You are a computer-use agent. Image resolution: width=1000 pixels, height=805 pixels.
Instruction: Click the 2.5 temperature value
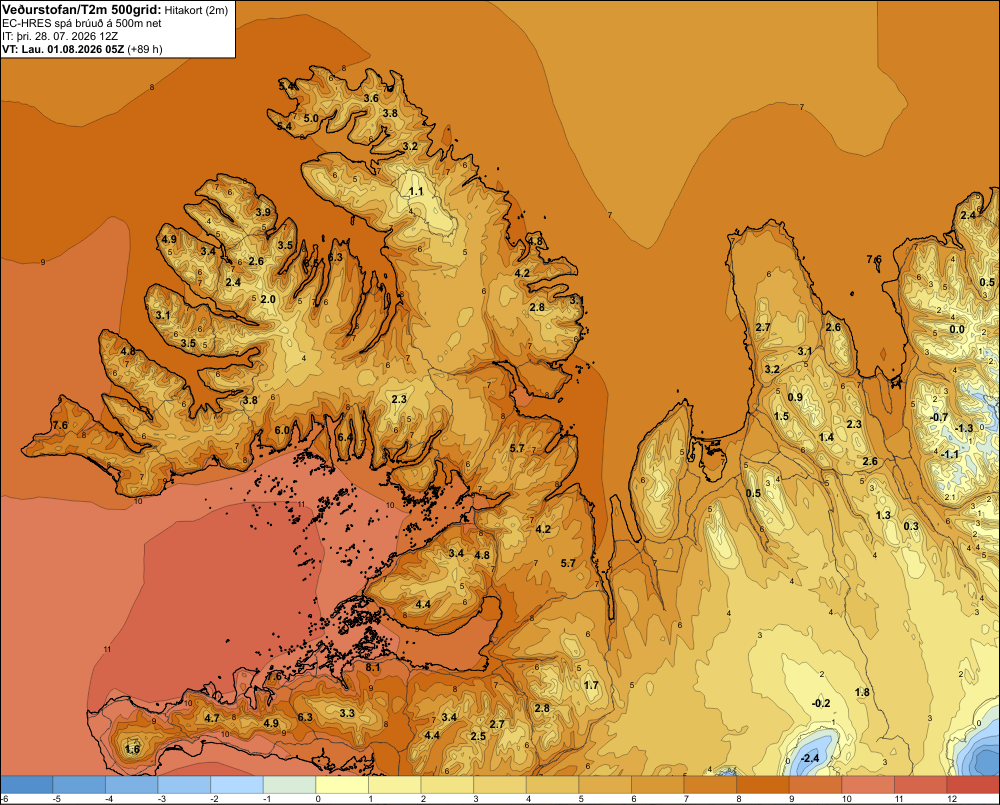478,735
